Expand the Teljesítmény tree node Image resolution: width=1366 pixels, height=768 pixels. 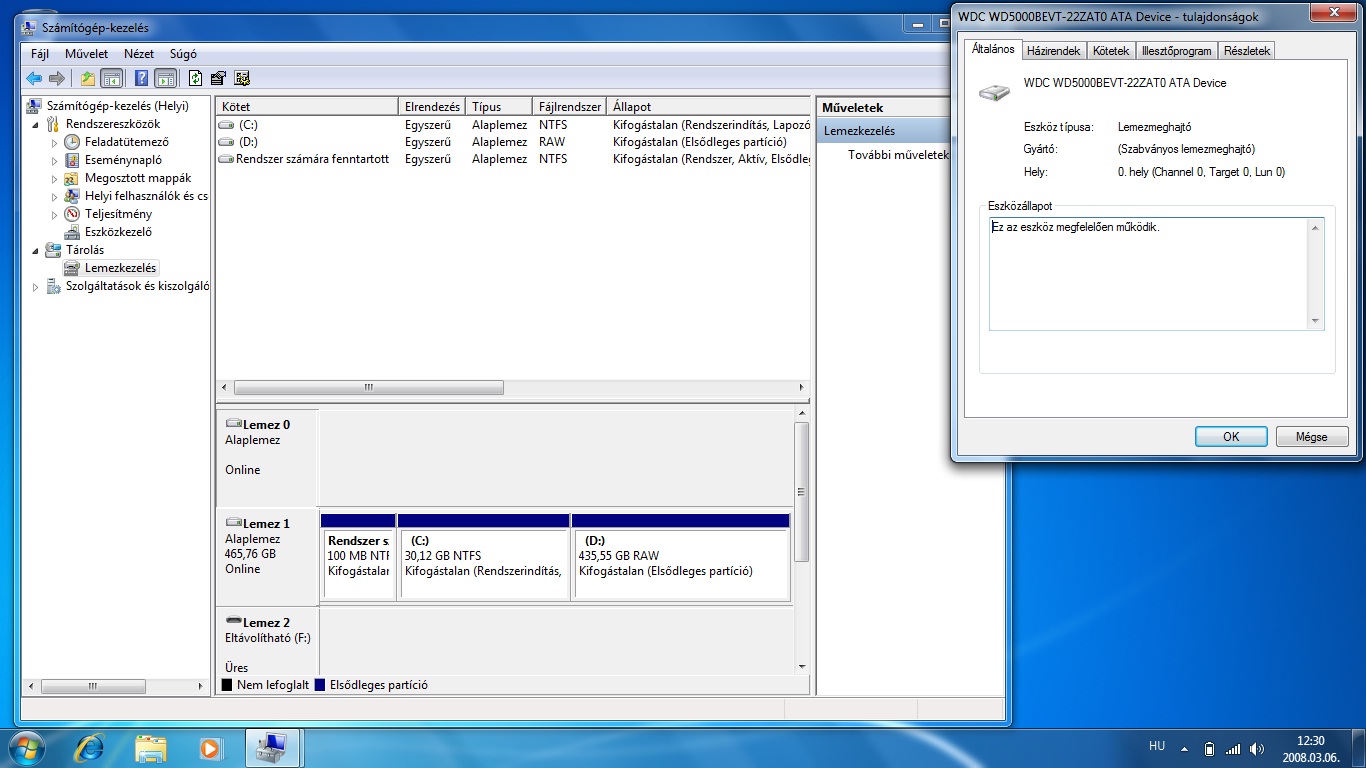[x=56, y=215]
